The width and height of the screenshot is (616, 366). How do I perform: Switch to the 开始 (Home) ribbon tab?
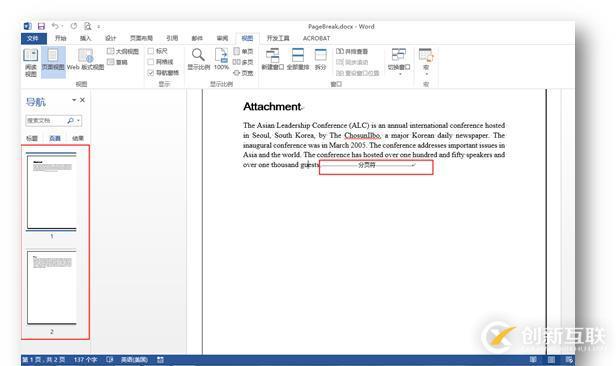coord(60,38)
